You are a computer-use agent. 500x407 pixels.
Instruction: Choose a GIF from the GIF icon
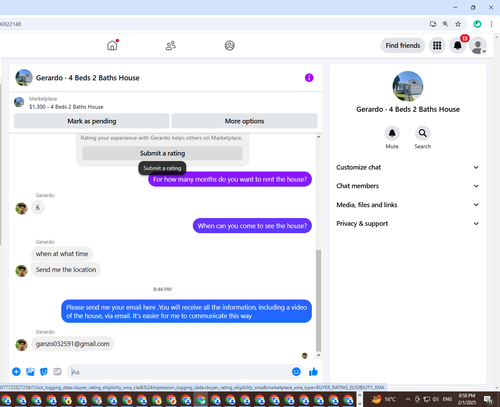point(57,371)
